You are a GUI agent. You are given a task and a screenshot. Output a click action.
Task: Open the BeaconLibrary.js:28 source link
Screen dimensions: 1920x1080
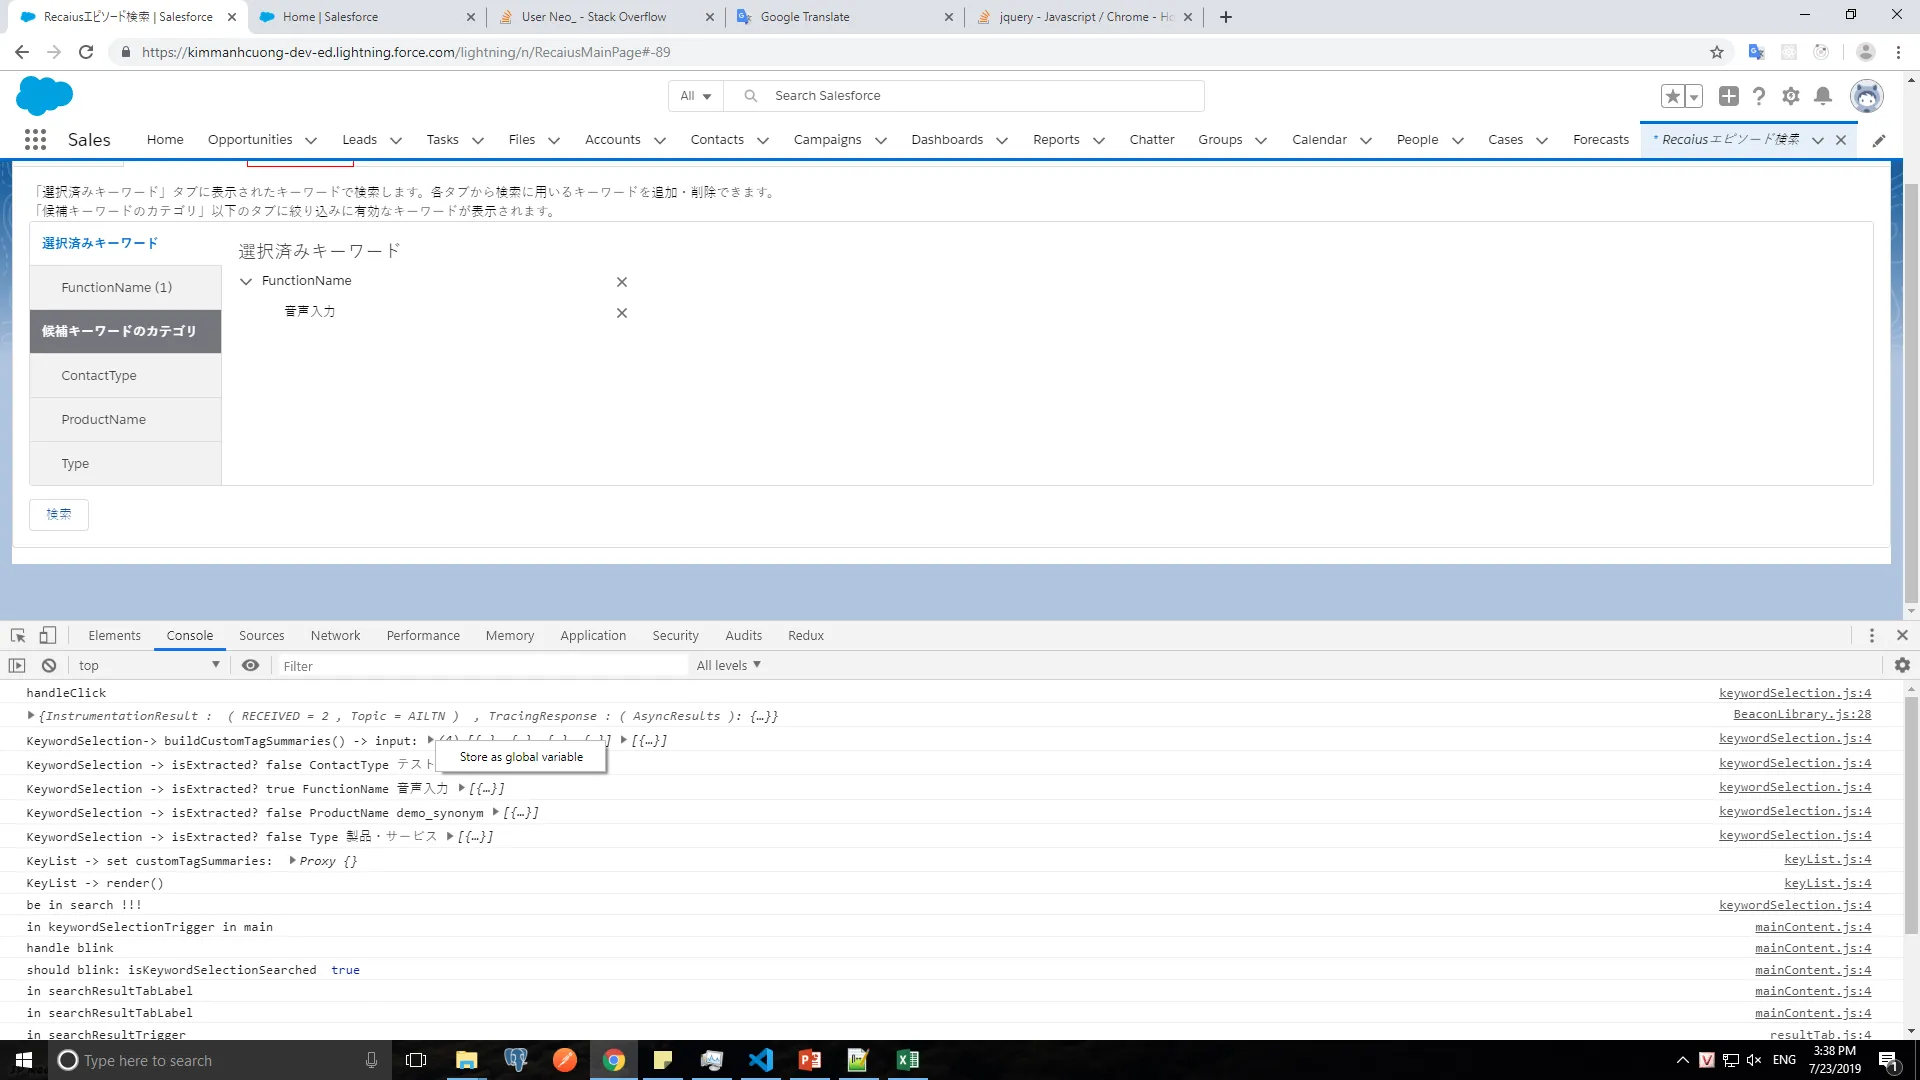1802,714
